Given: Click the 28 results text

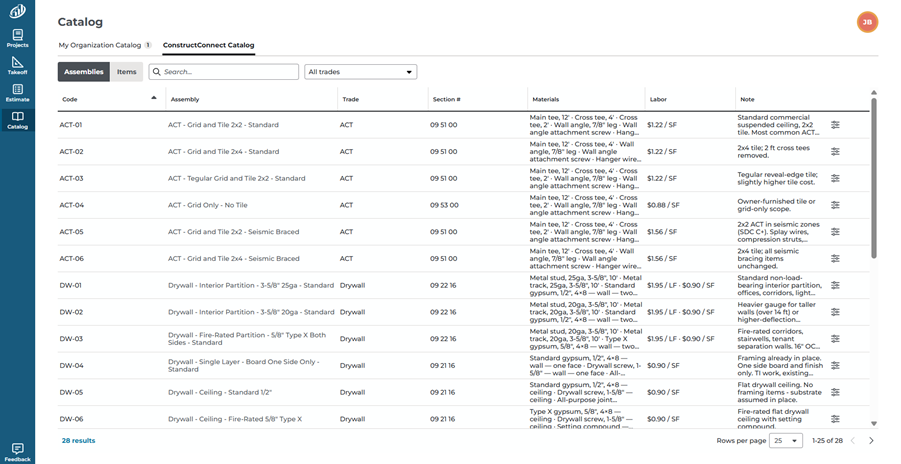Looking at the screenshot, I should 79,441.
